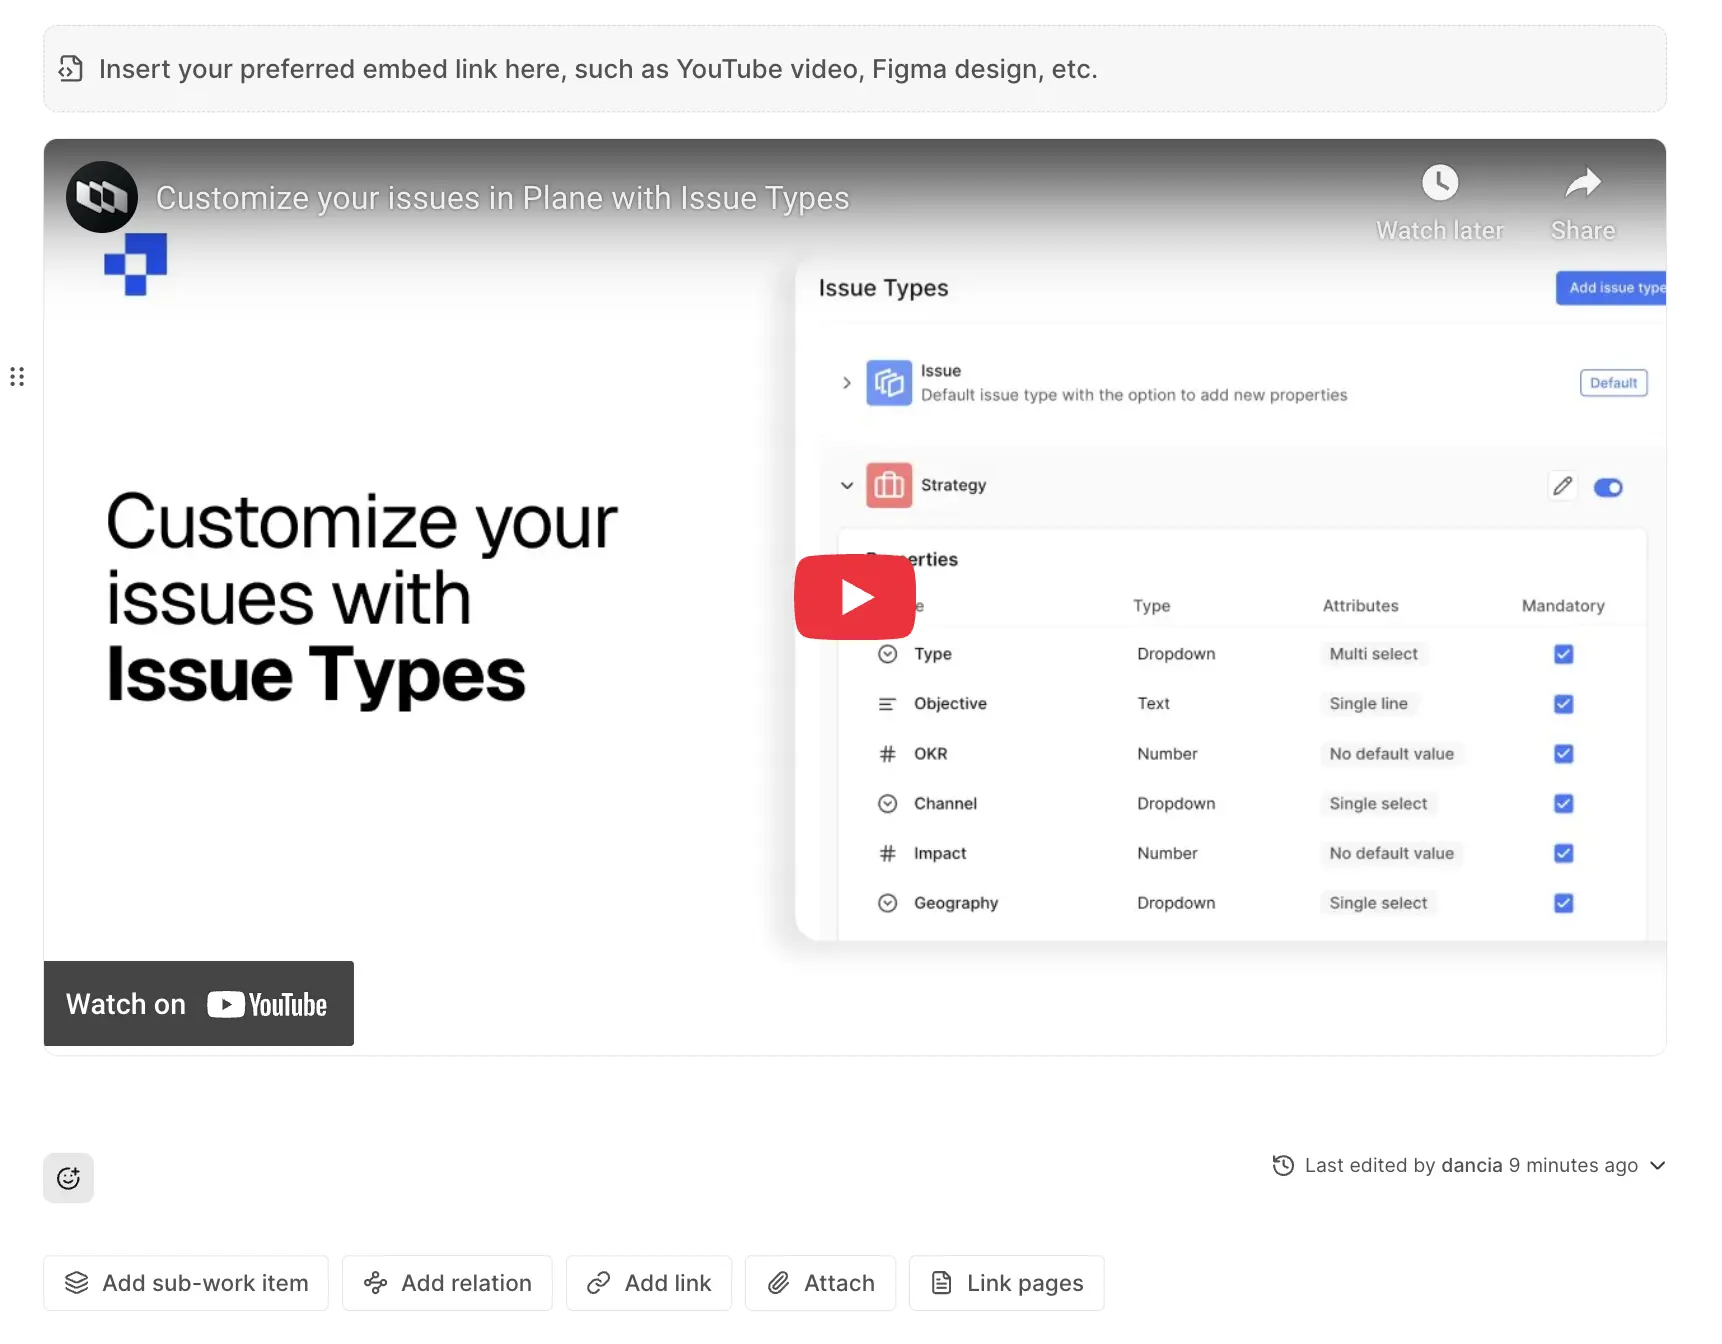Image resolution: width=1722 pixels, height=1344 pixels.
Task: Click the Strategy edit pencil icon
Action: pyautogui.click(x=1562, y=486)
